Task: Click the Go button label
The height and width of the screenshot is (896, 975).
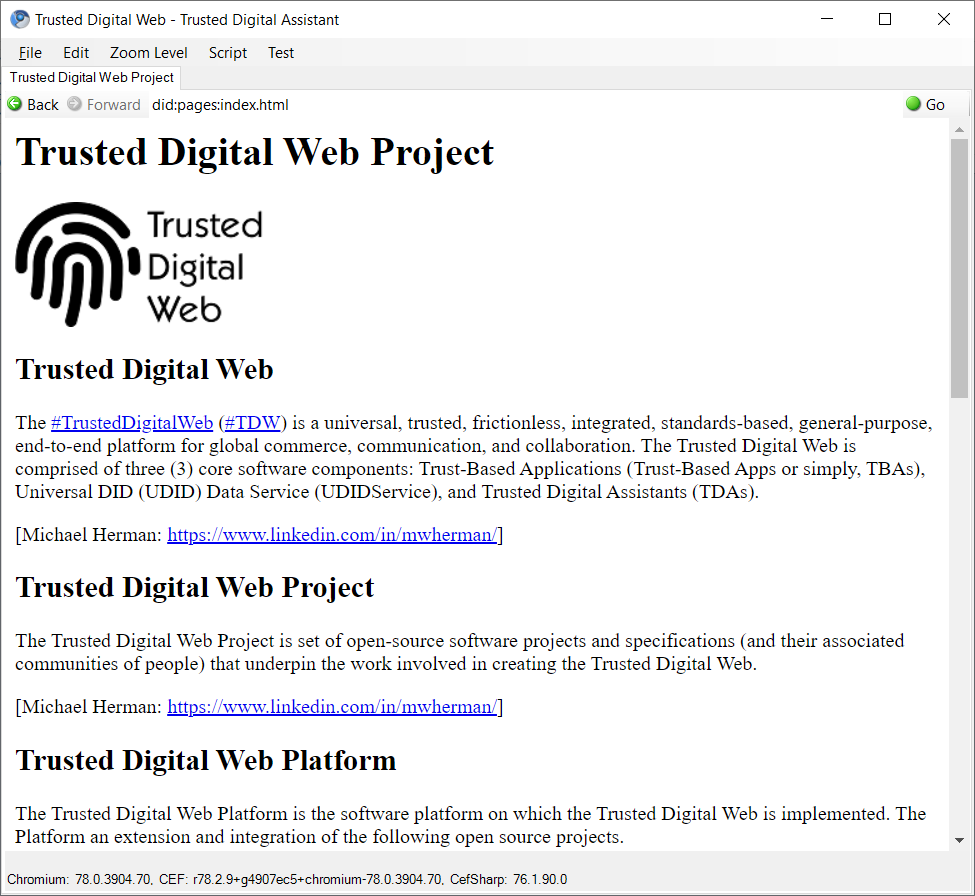Action: click(x=935, y=104)
